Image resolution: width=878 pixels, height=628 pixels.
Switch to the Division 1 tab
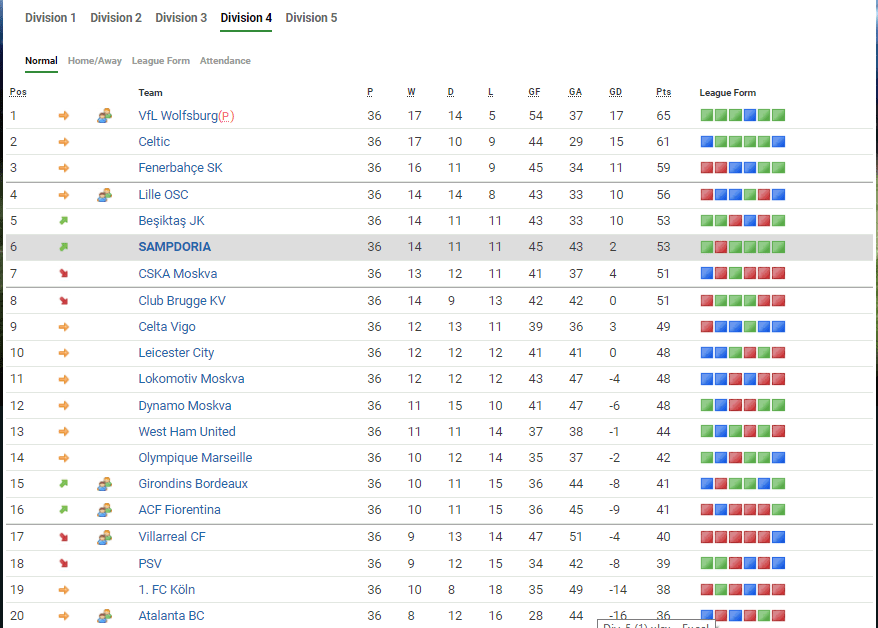coord(50,18)
